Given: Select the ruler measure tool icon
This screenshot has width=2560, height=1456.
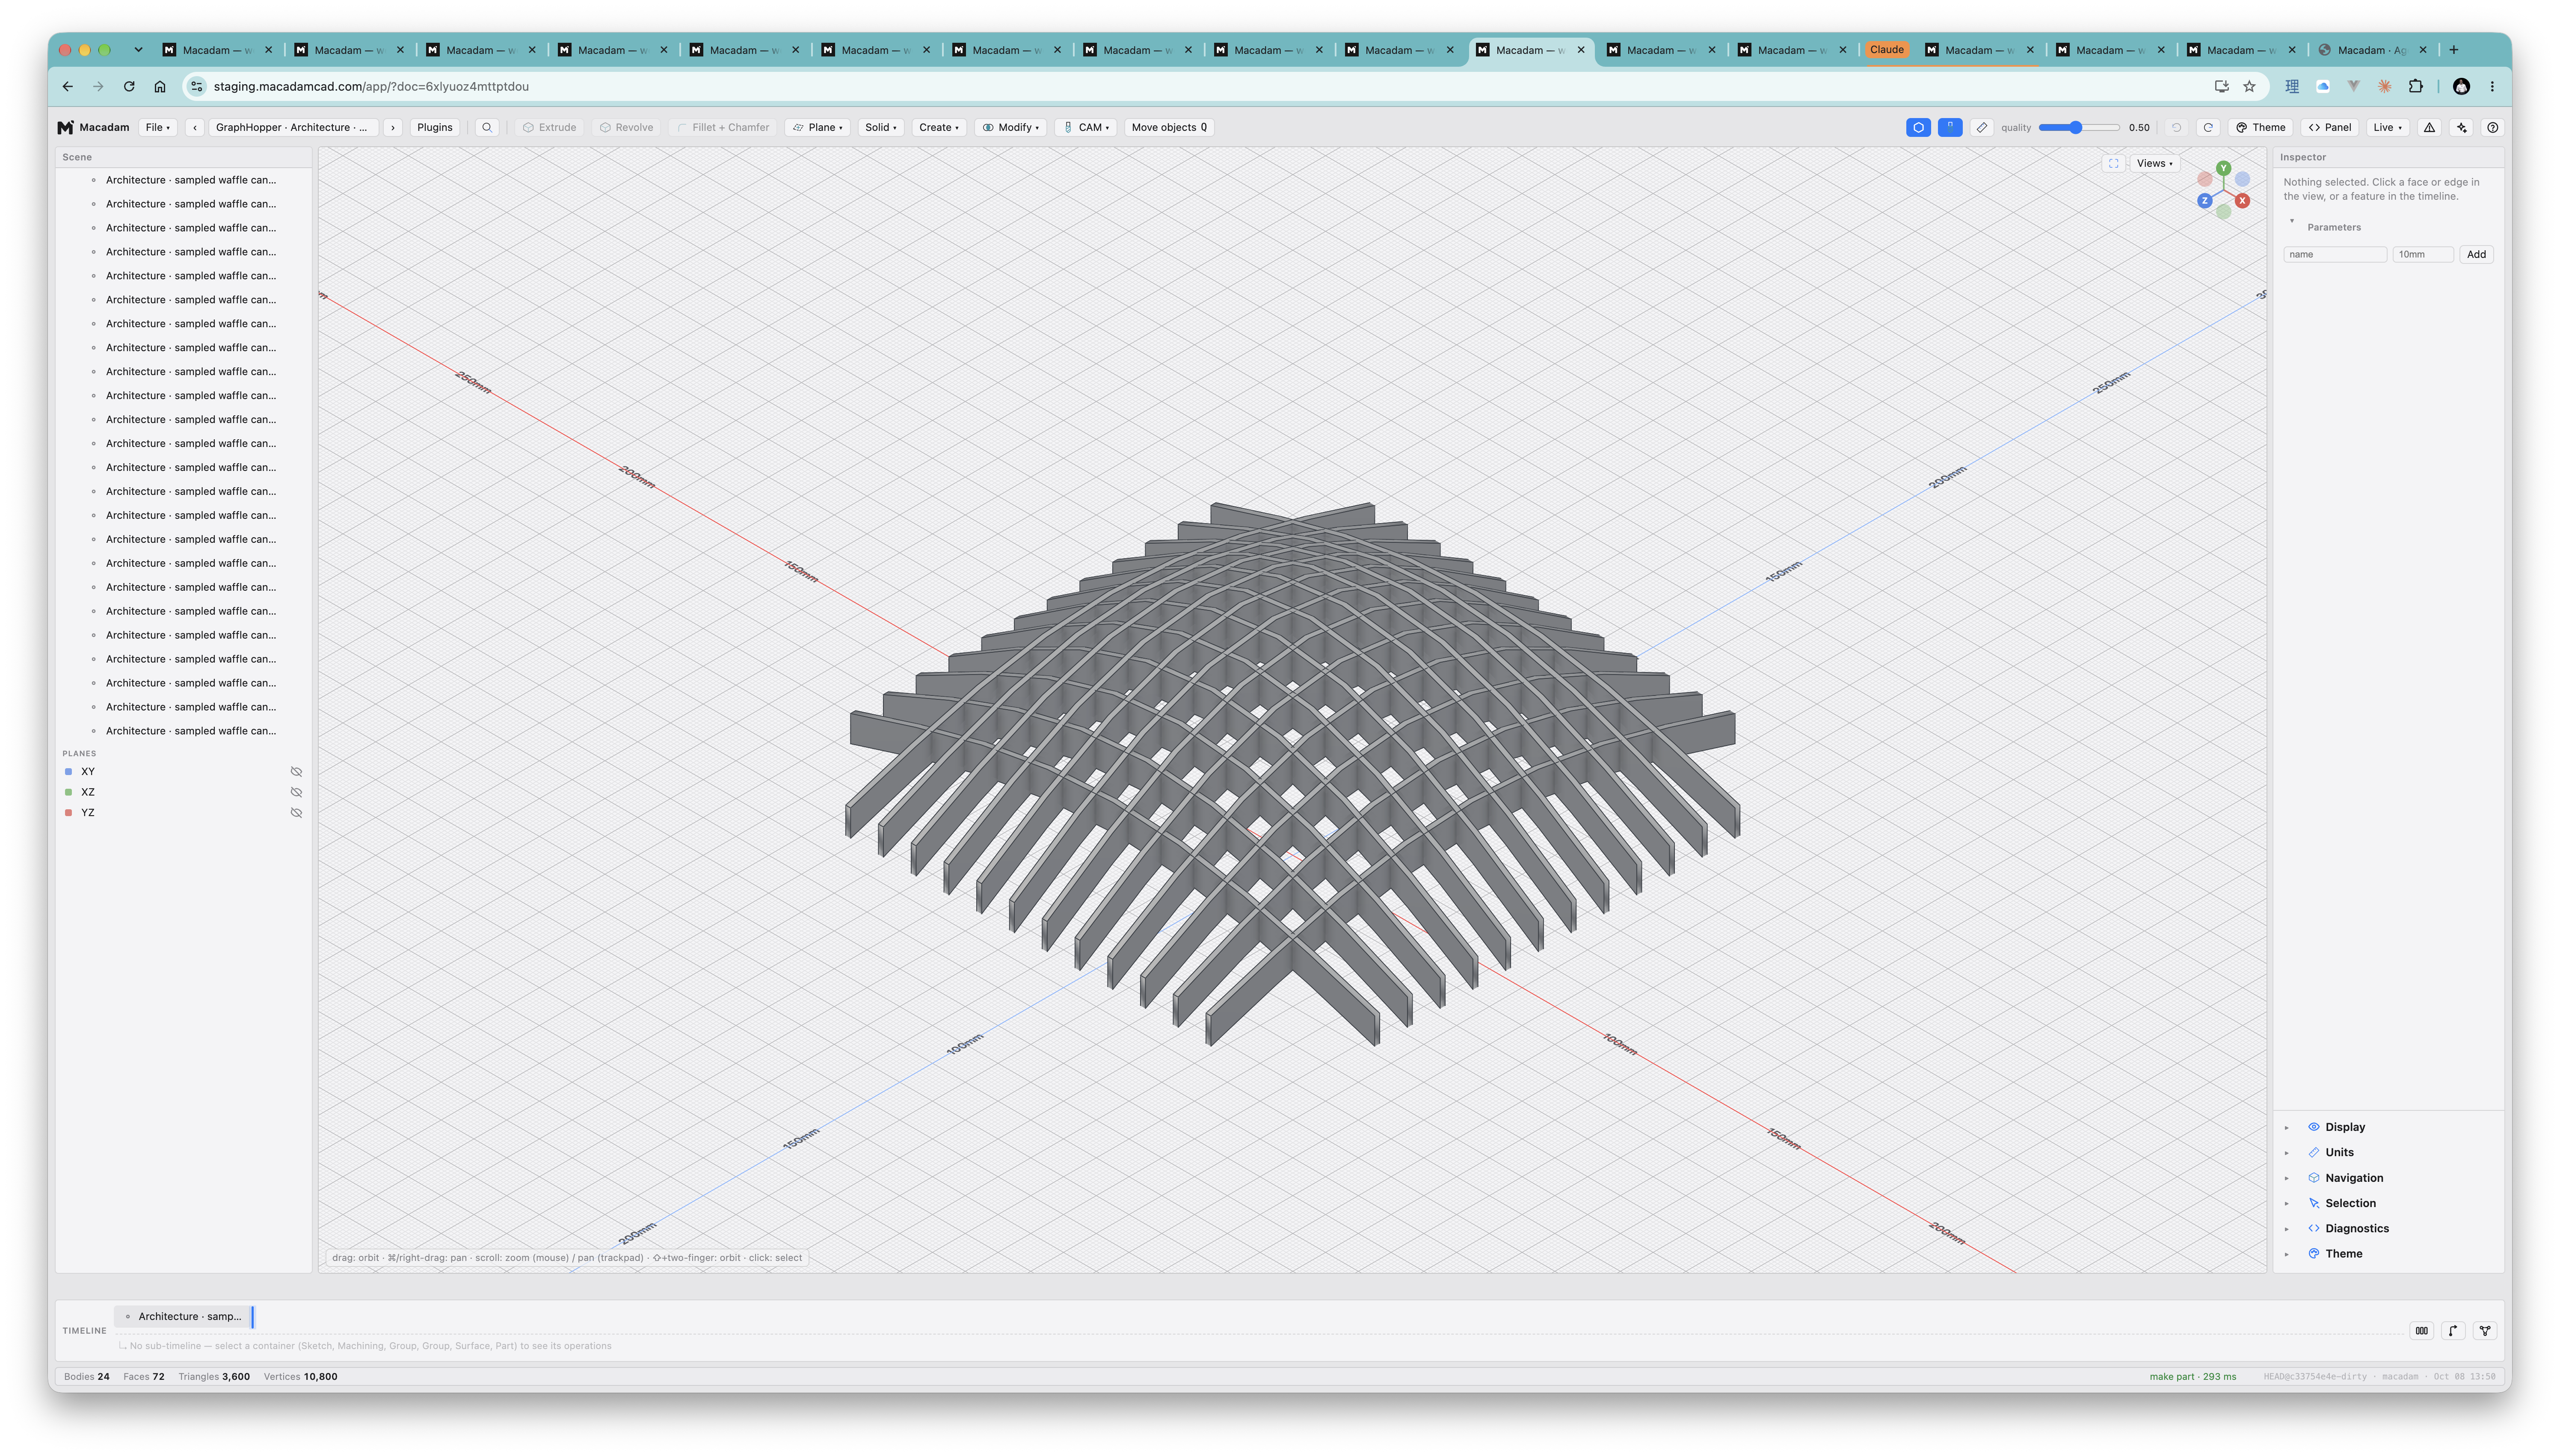Looking at the screenshot, I should coord(1982,127).
